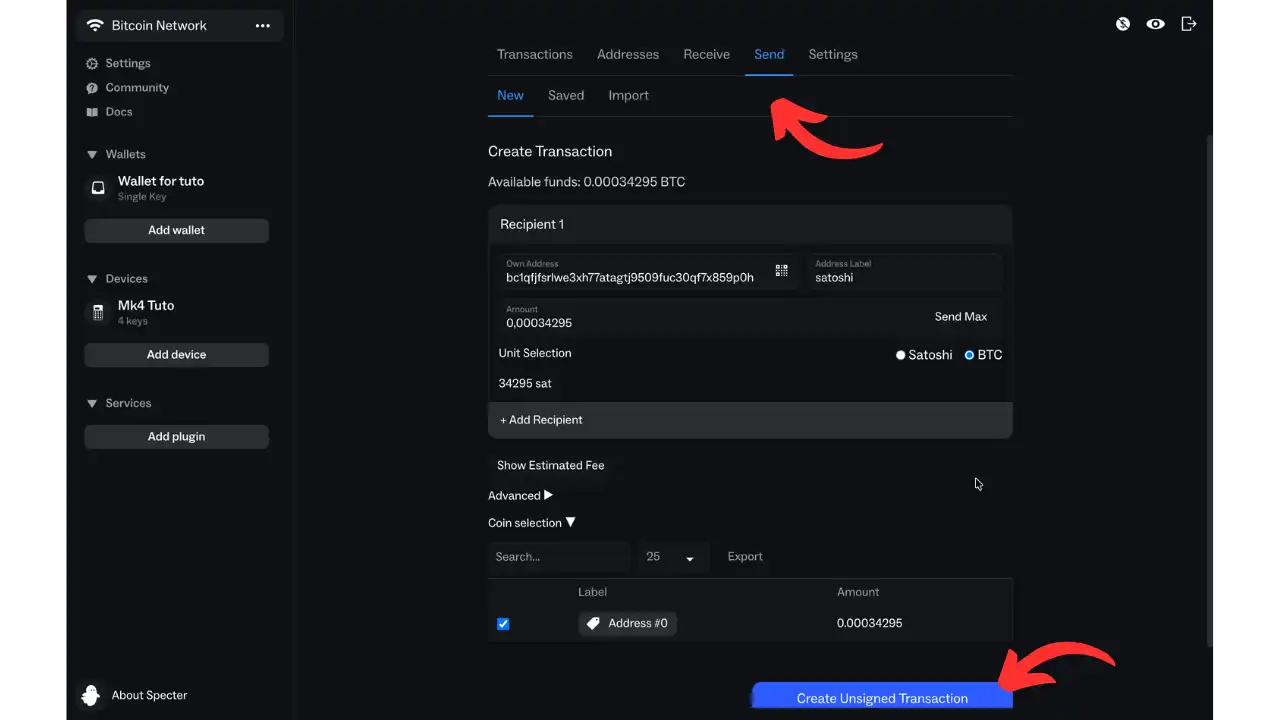
Task: Scan QR code for recipient address
Action: click(x=781, y=270)
